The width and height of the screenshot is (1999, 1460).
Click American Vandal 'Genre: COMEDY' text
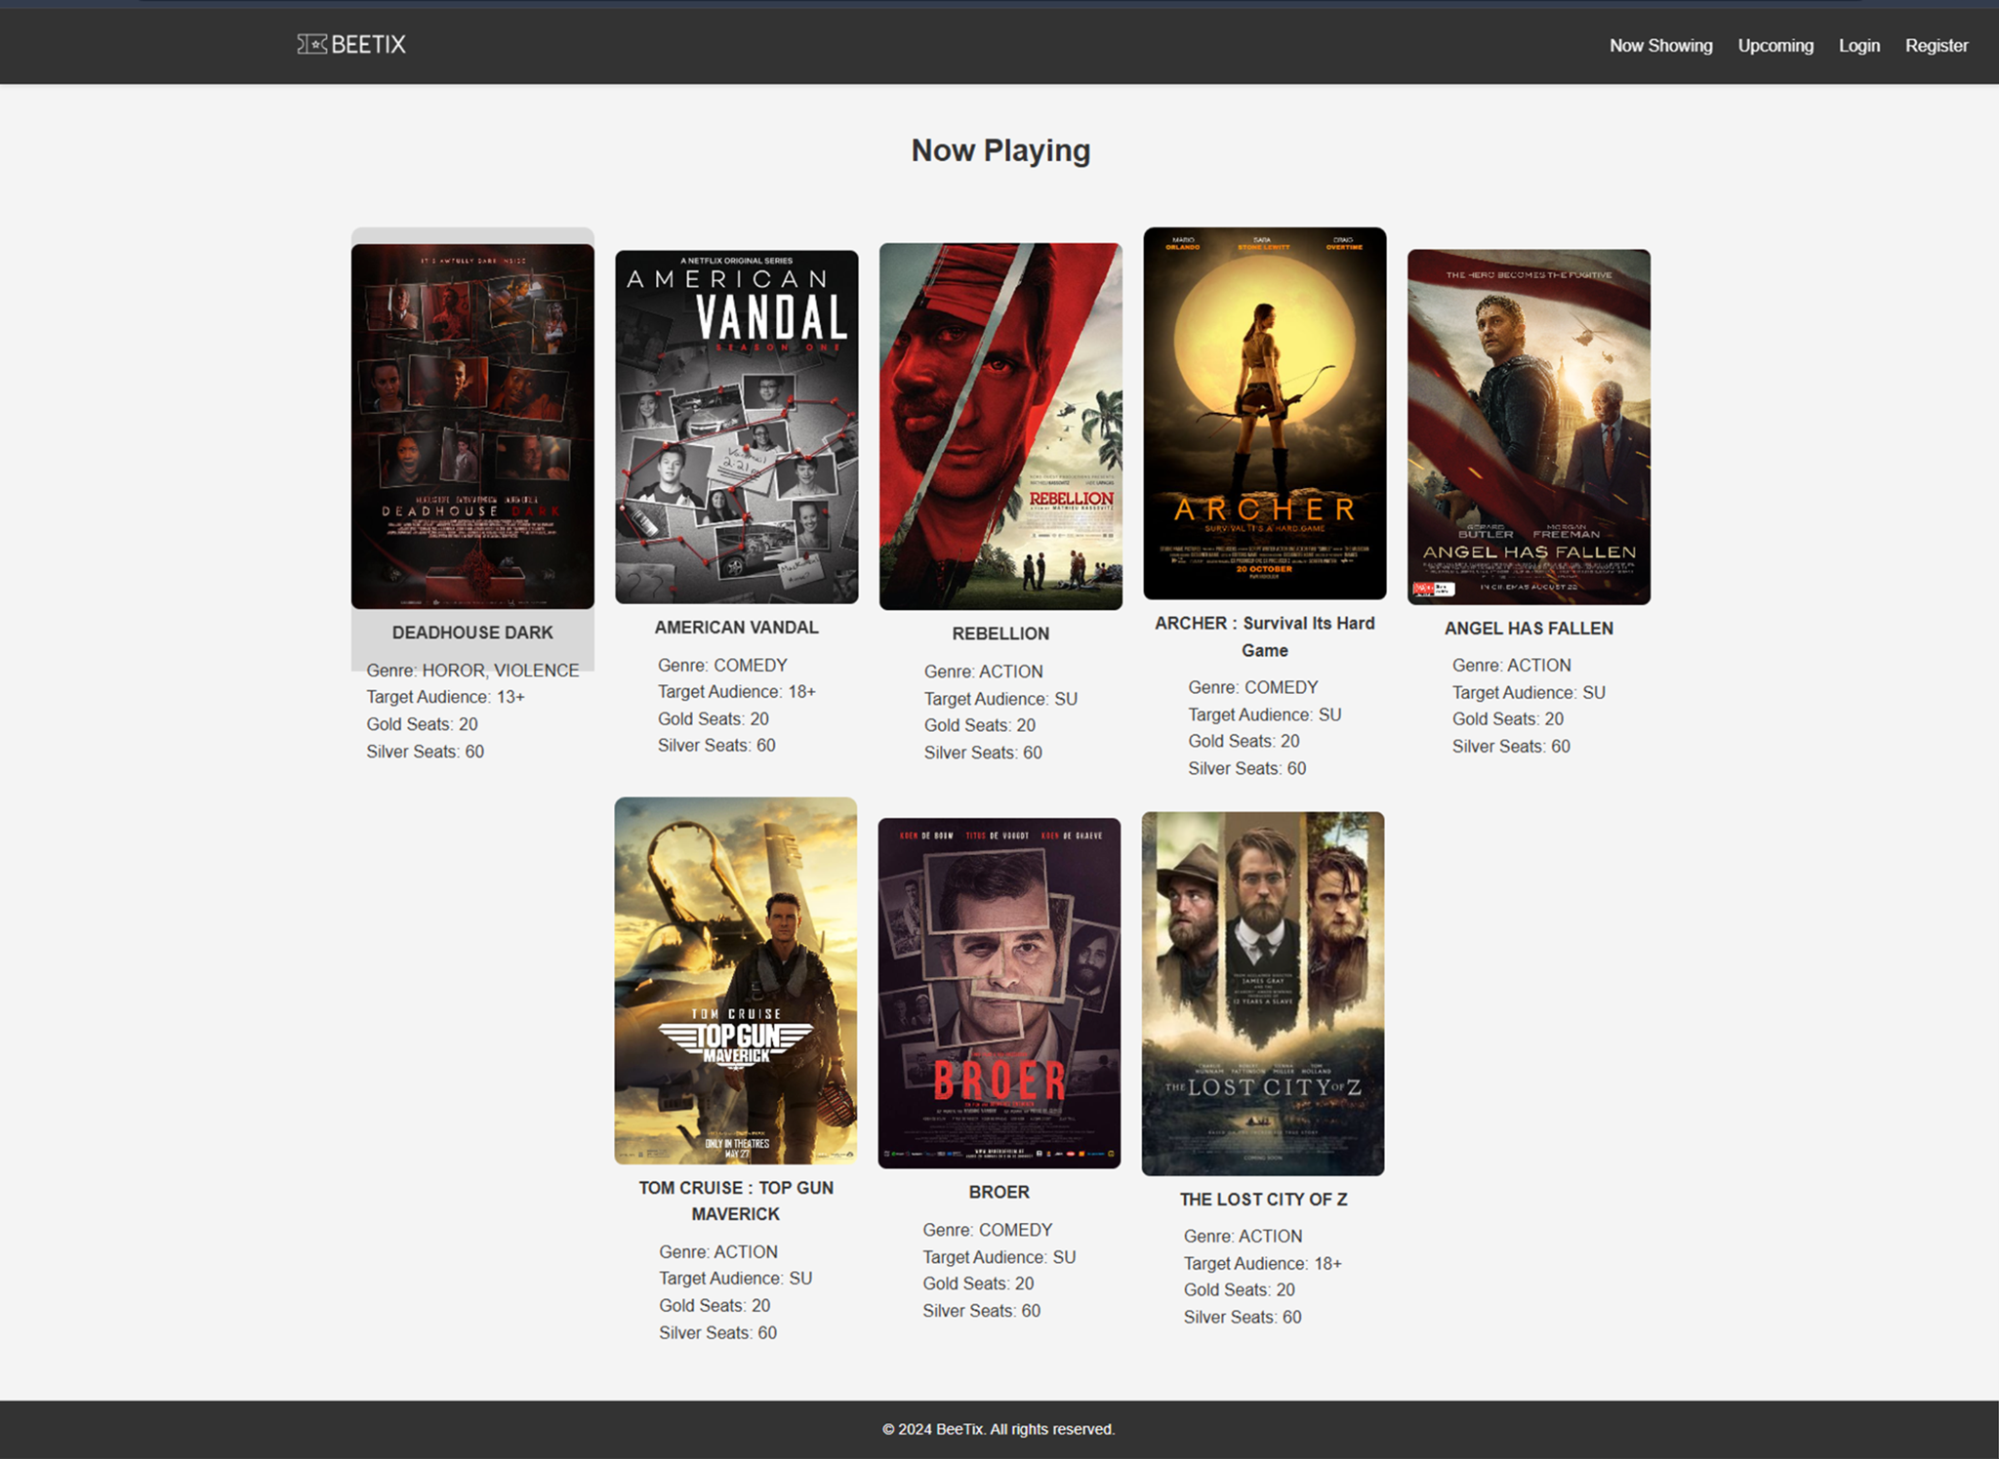click(722, 666)
